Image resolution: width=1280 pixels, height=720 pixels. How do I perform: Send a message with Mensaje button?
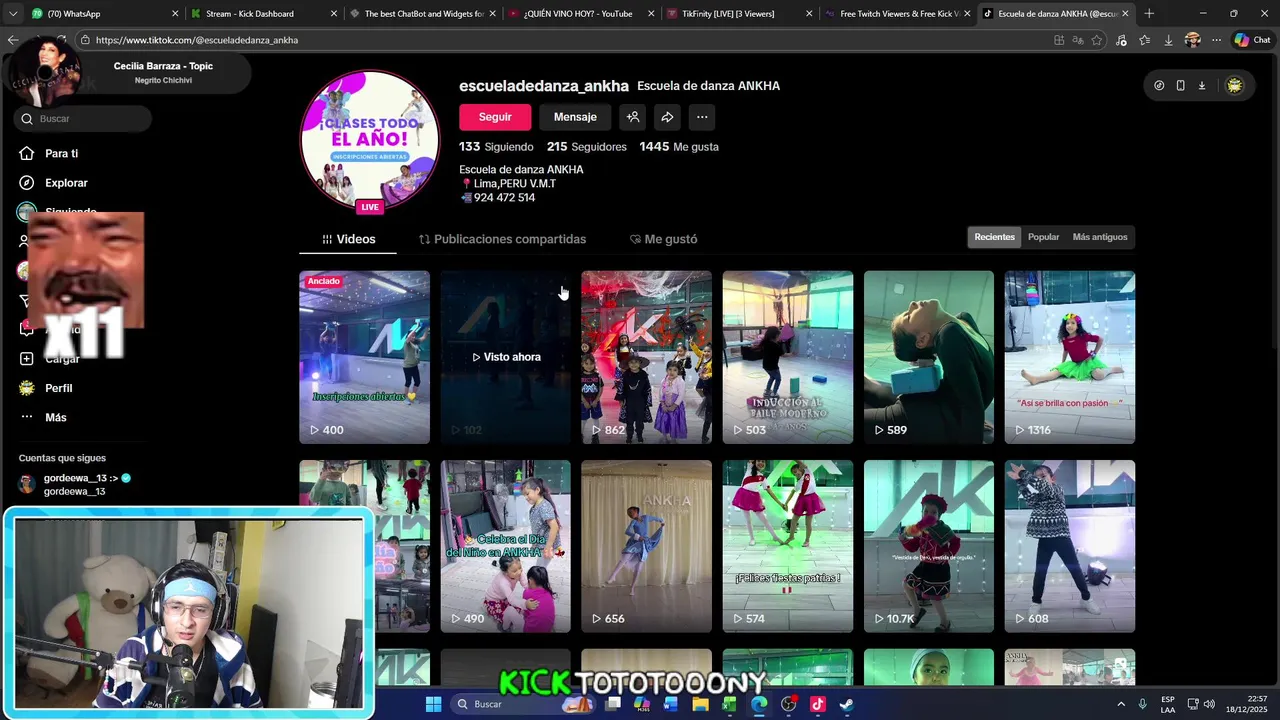pos(575,117)
